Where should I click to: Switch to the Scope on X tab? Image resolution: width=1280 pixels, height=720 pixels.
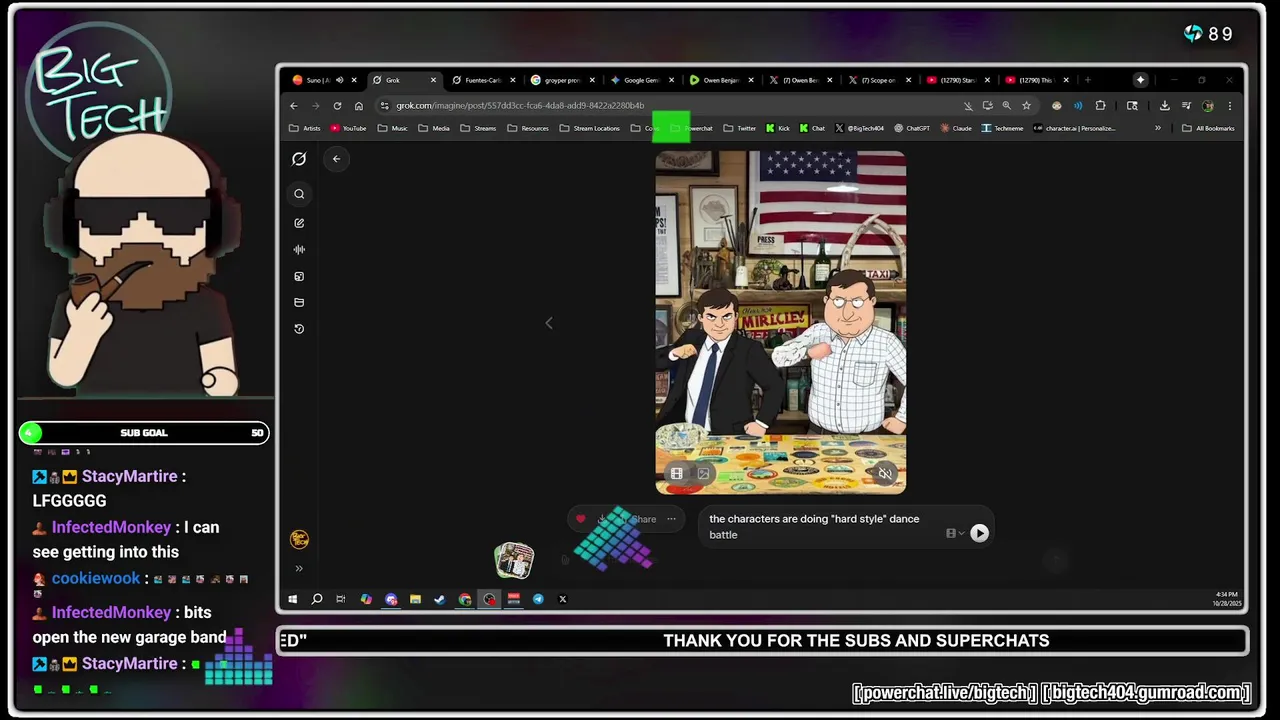coord(878,80)
